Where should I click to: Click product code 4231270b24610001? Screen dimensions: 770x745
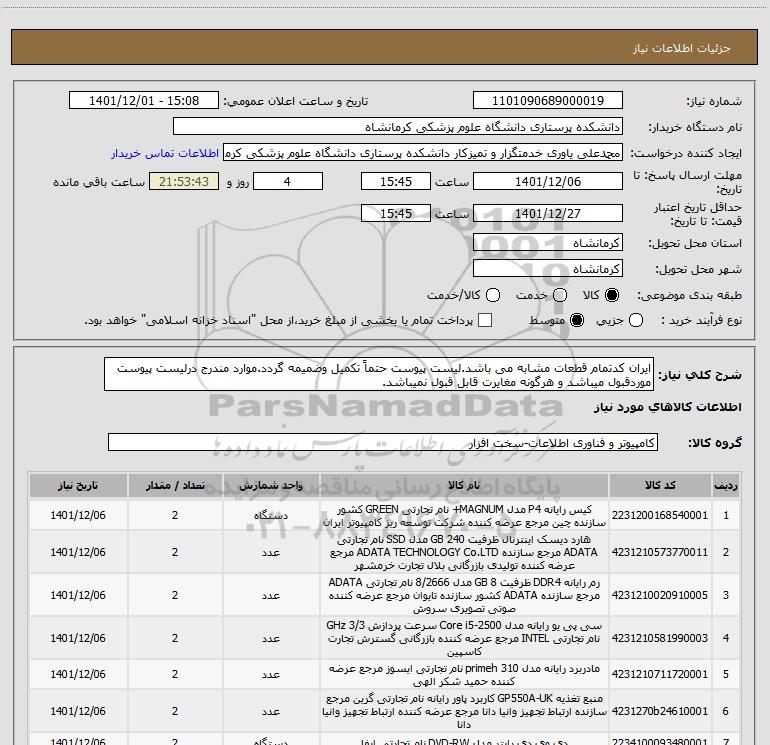point(660,711)
